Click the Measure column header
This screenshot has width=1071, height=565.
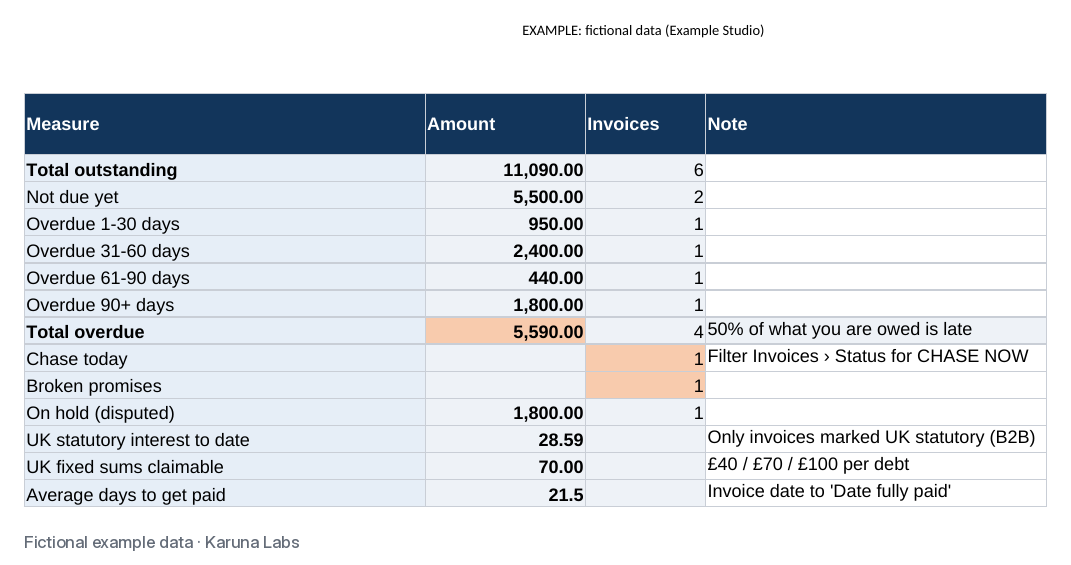(225, 124)
